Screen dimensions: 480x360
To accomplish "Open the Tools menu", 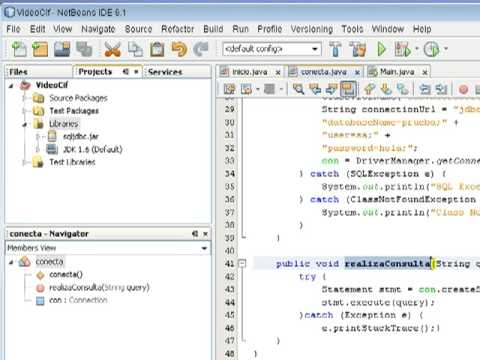I will [352, 29].
